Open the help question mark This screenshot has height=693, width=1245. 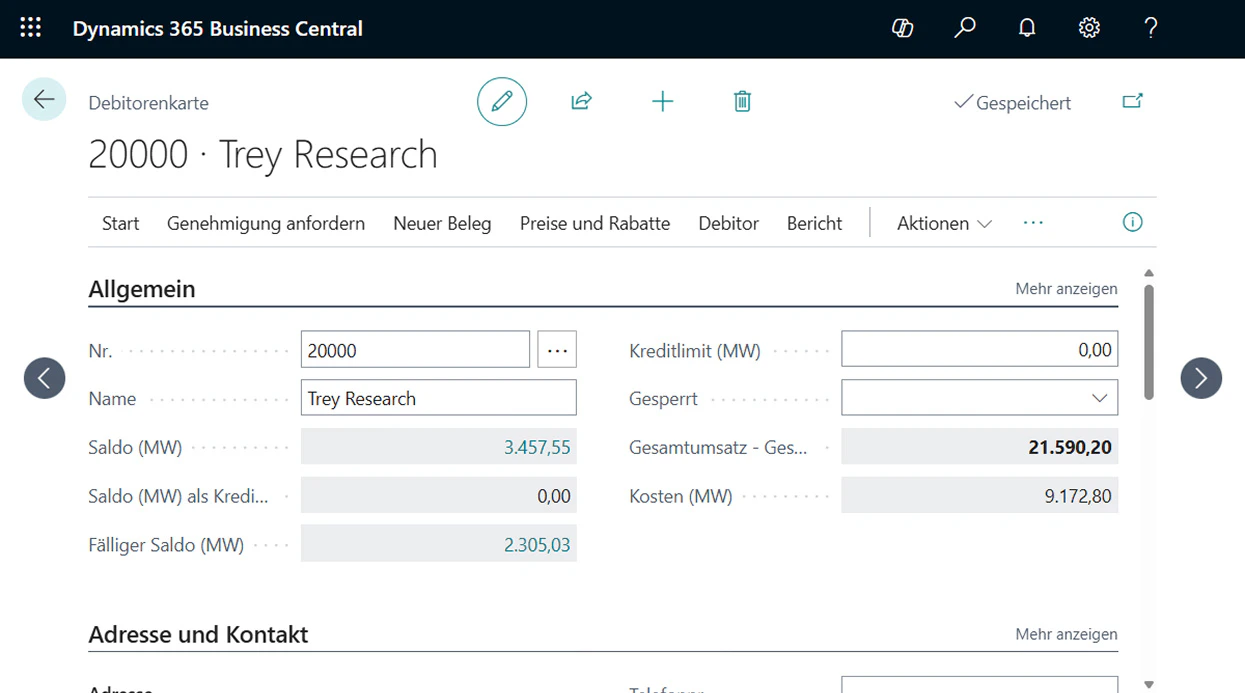click(1151, 28)
